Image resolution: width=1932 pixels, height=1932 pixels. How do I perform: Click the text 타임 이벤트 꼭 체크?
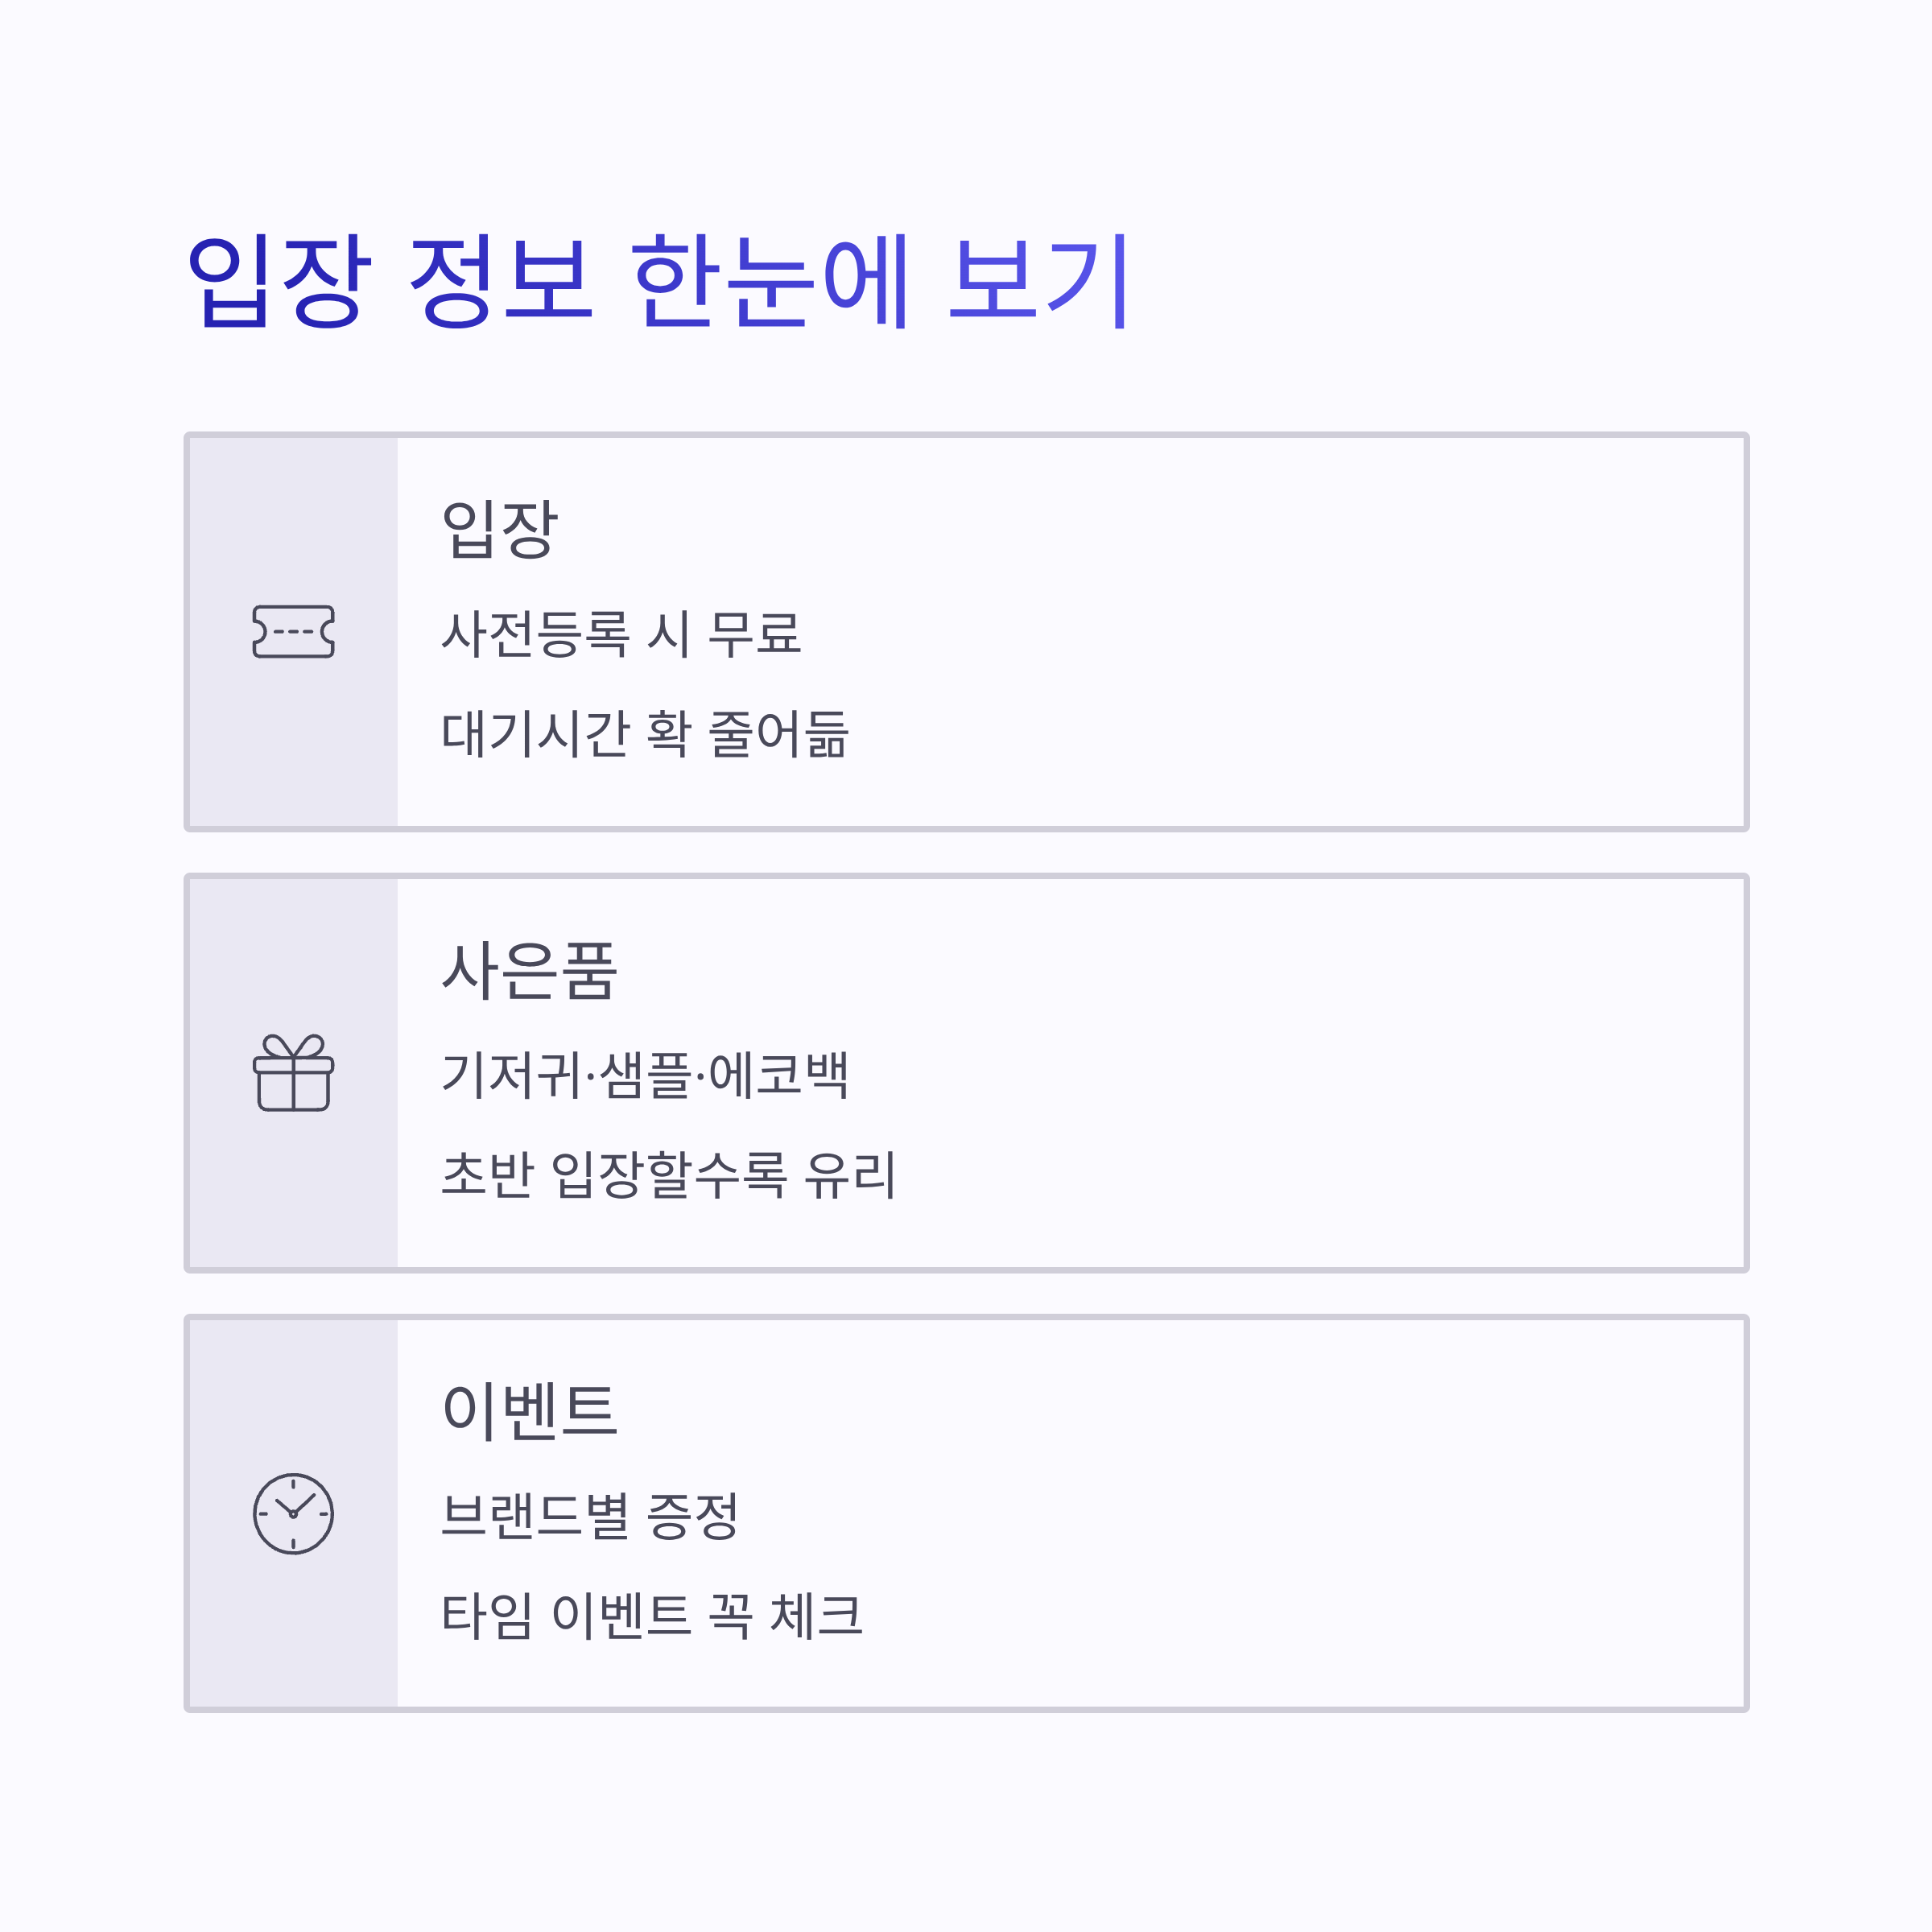pyautogui.click(x=651, y=1615)
